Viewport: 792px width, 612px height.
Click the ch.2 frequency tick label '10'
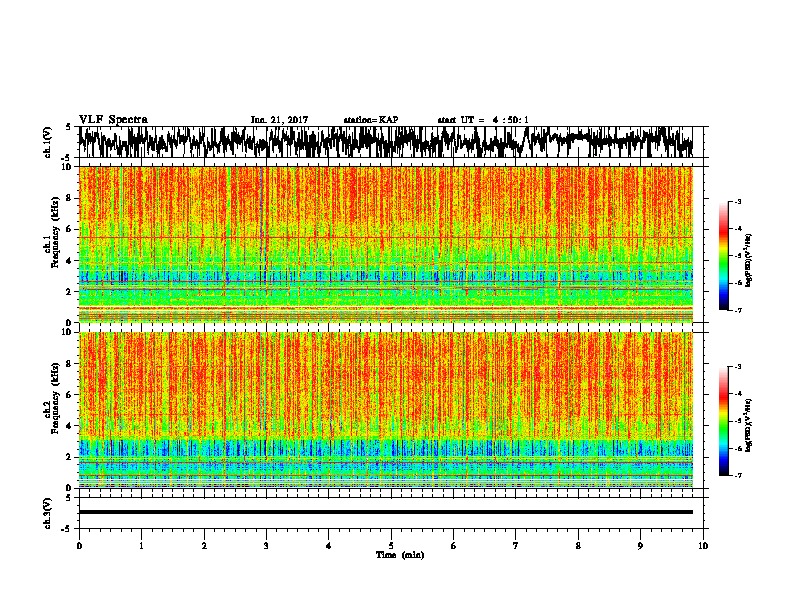pyautogui.click(x=69, y=332)
